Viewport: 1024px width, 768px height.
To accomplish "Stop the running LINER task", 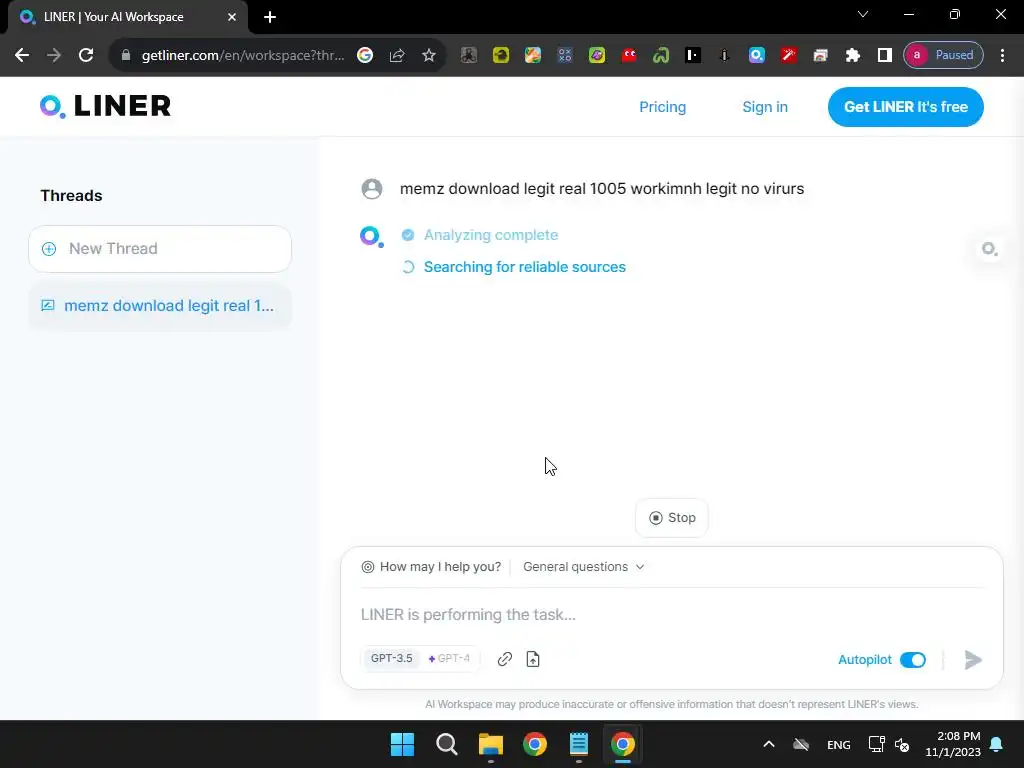I will point(671,518).
